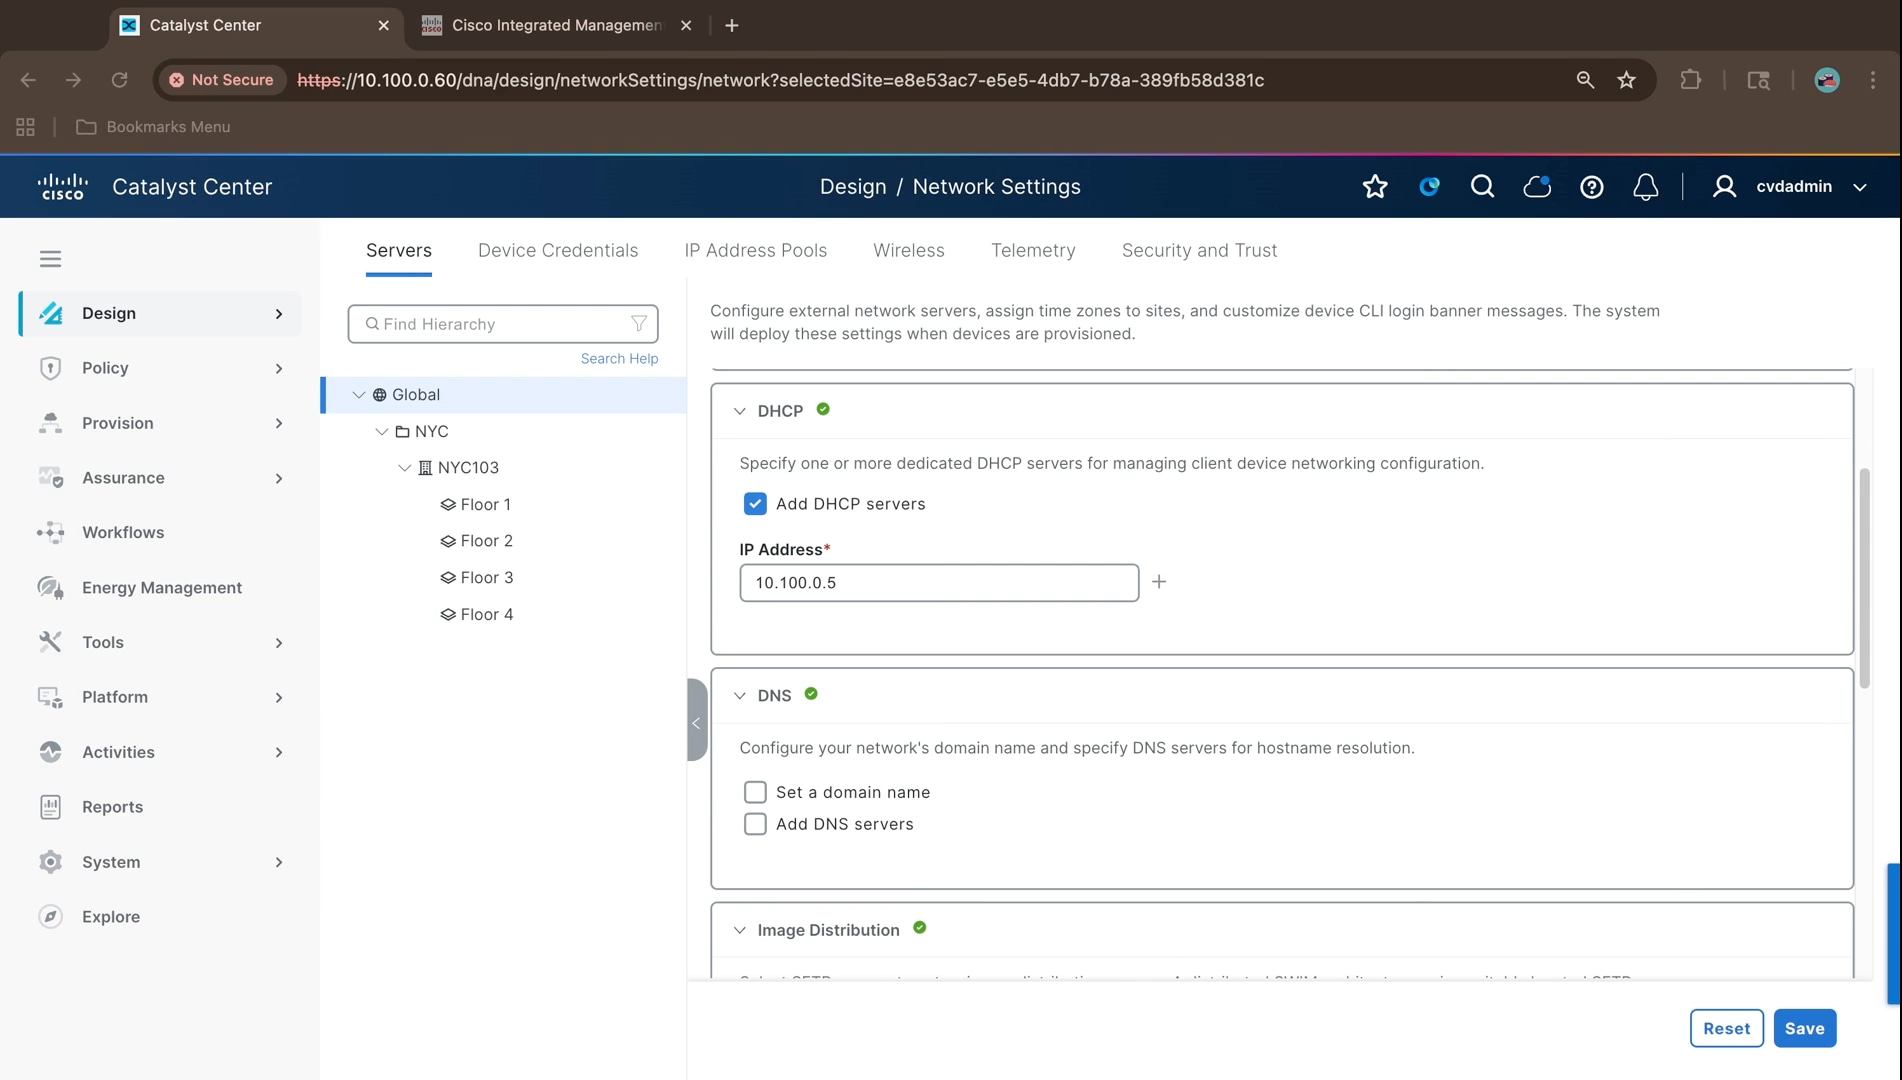Open the Wireless tab

point(909,251)
